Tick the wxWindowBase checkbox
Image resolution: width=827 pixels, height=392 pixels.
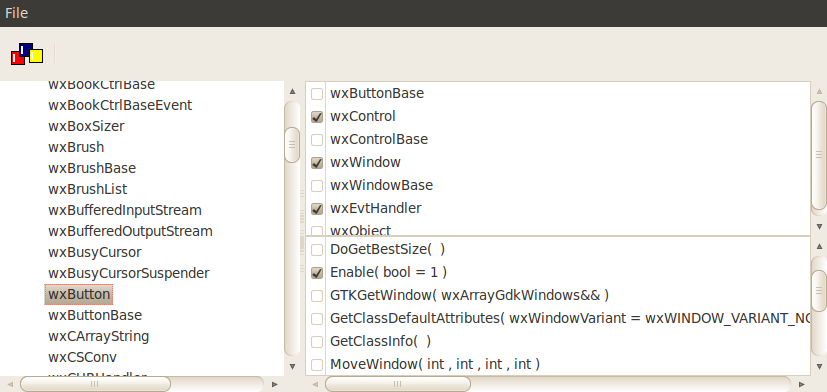coord(317,186)
